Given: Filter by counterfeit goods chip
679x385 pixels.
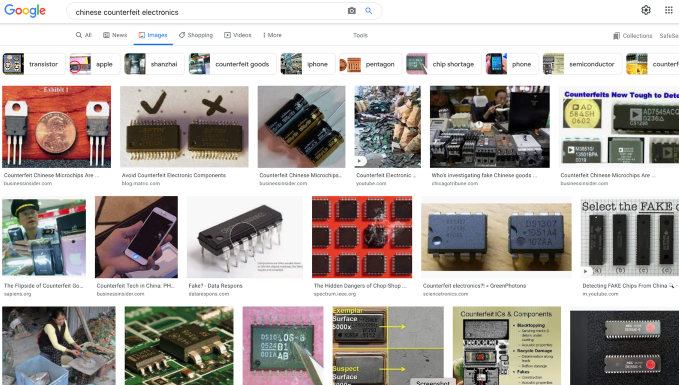Looking at the screenshot, I should [x=233, y=64].
